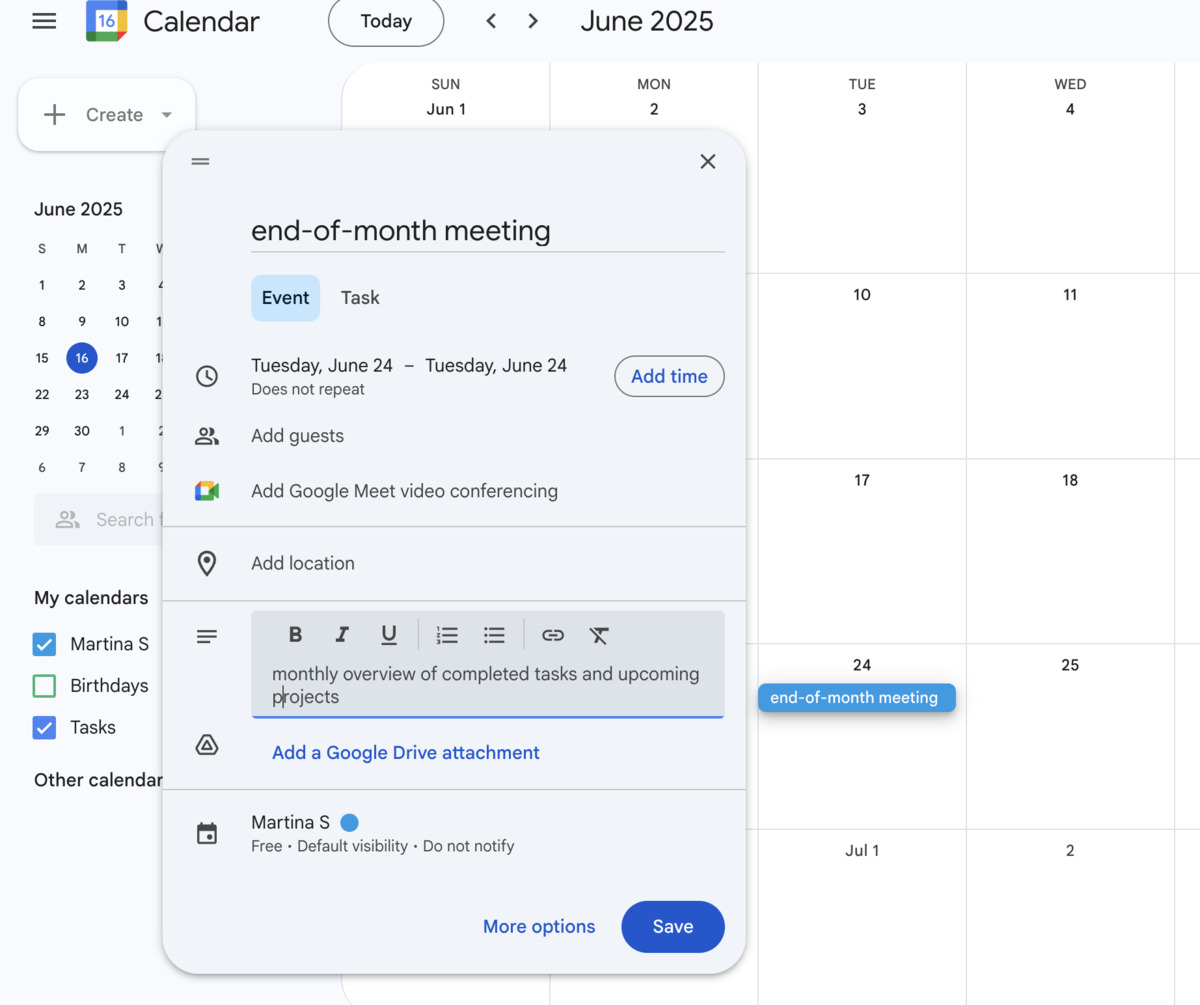Click the description text area
This screenshot has width=1200, height=1005.
click(488, 686)
